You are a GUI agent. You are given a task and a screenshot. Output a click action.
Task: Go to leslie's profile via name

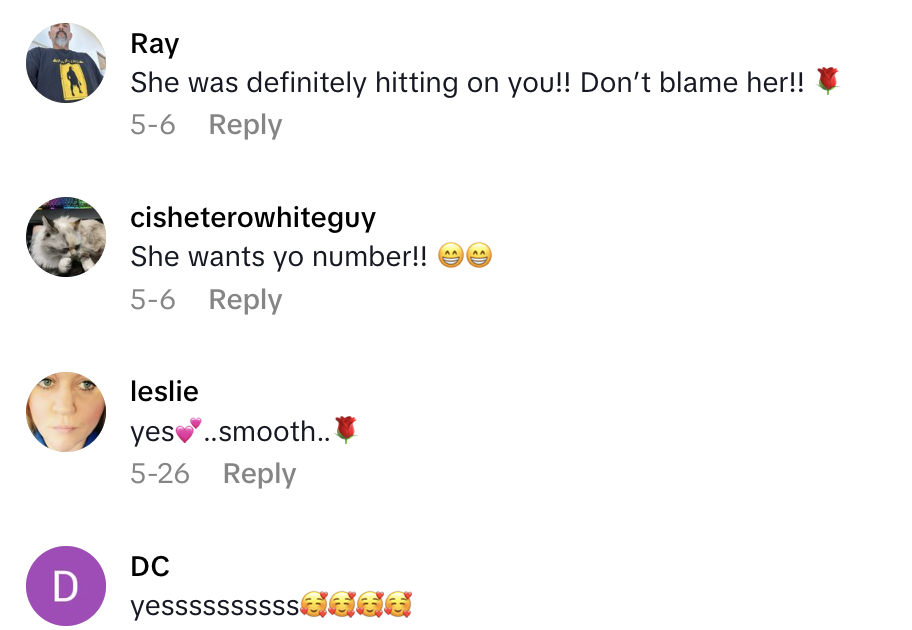coord(165,392)
